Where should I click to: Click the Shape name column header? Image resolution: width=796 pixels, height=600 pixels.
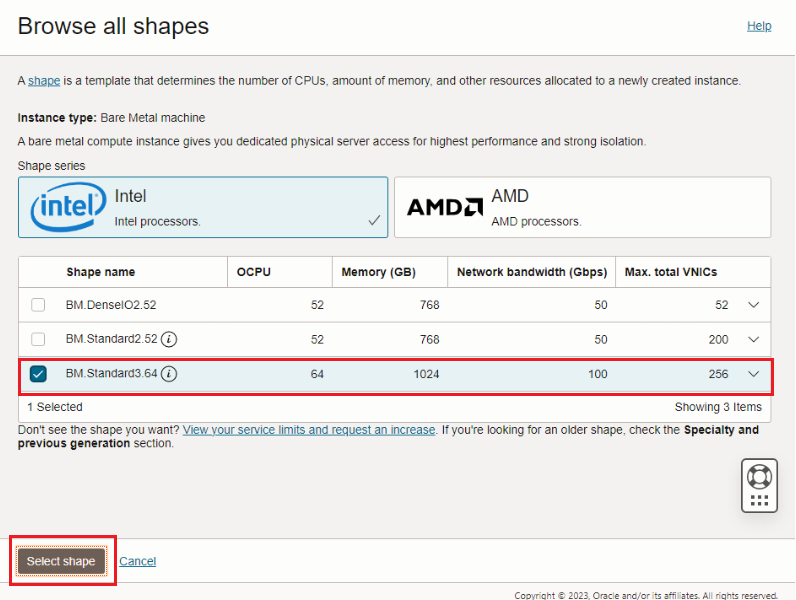pyautogui.click(x=100, y=272)
